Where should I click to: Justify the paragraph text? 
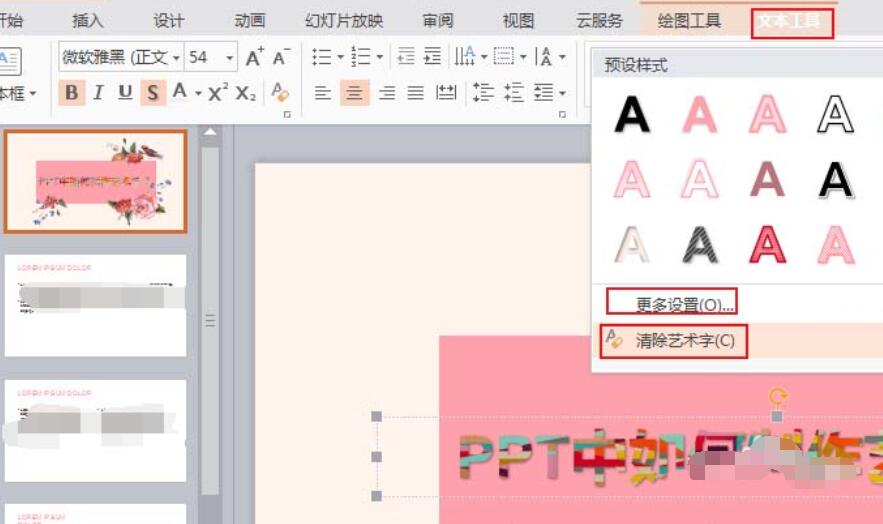tap(415, 93)
